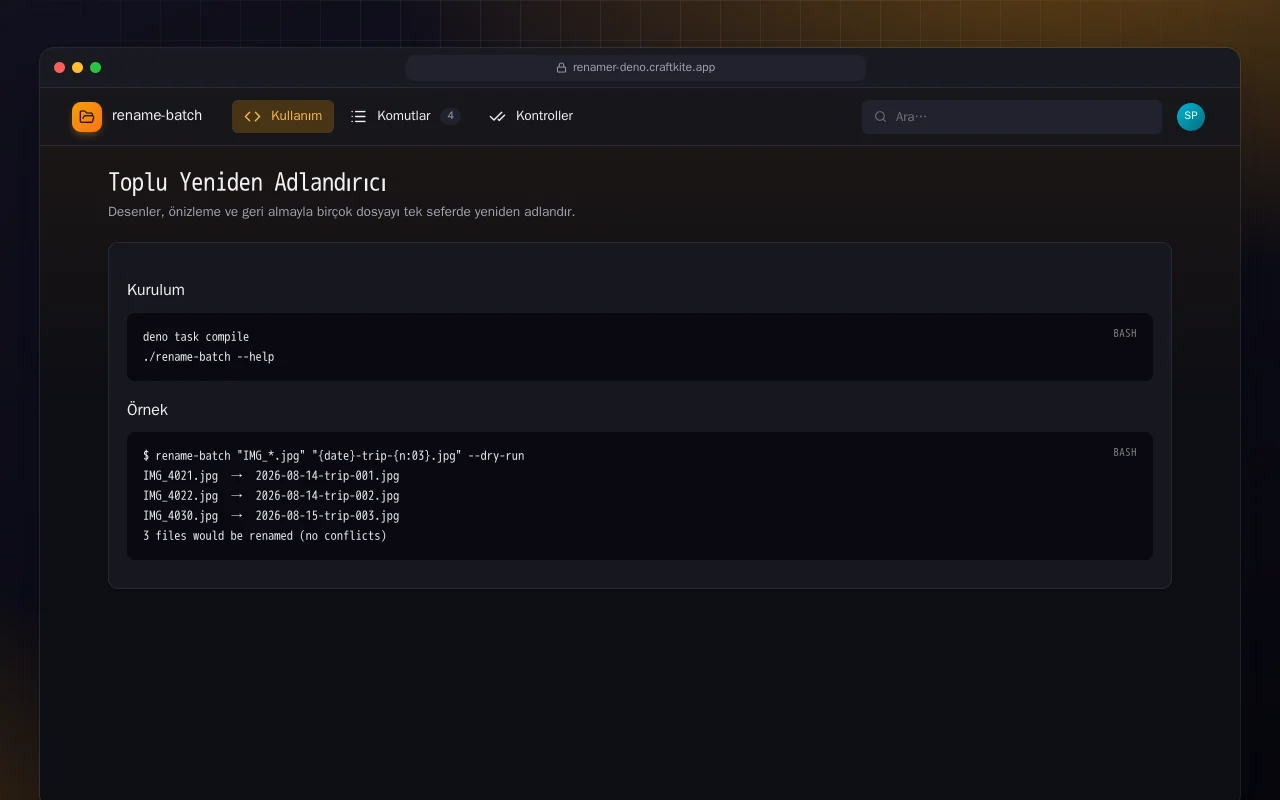Click the lock icon in address bar
Image resolution: width=1280 pixels, height=800 pixels.
562,68
